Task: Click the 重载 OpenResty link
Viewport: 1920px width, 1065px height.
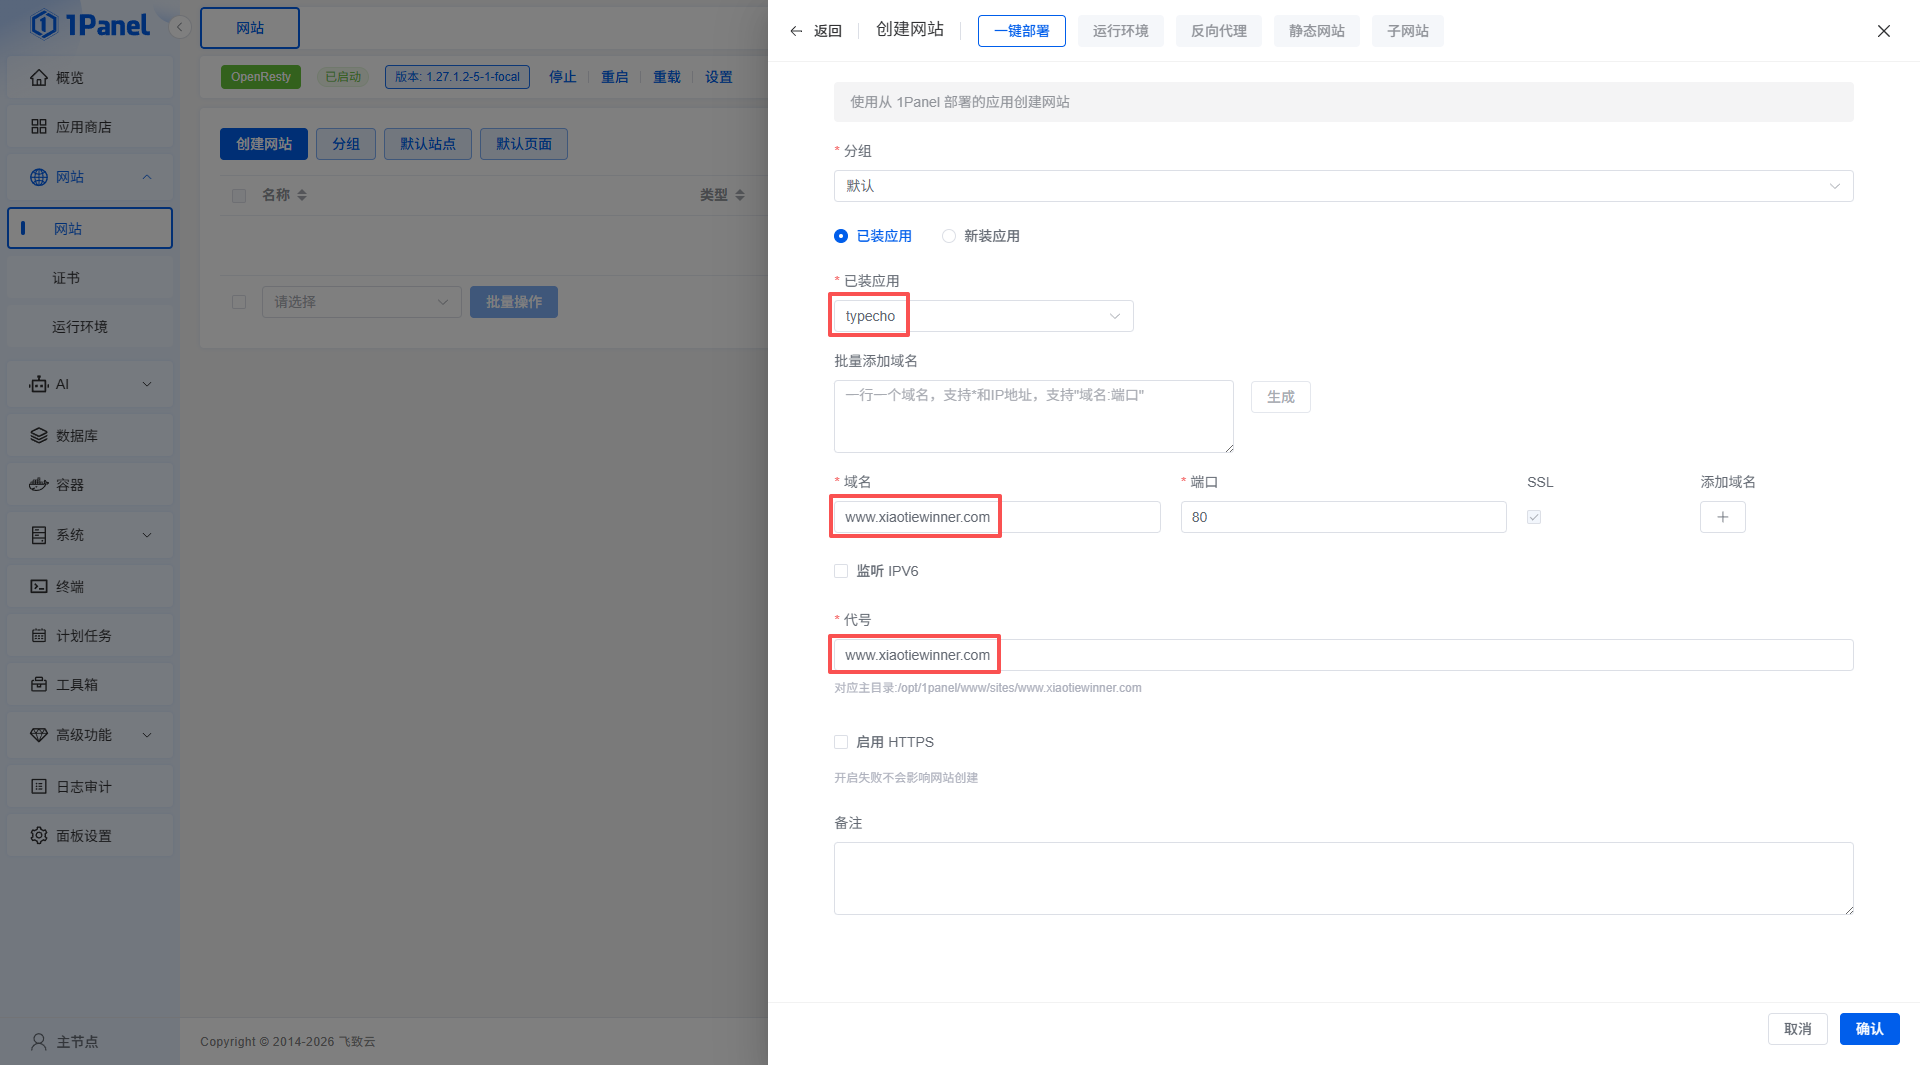Action: (x=666, y=77)
